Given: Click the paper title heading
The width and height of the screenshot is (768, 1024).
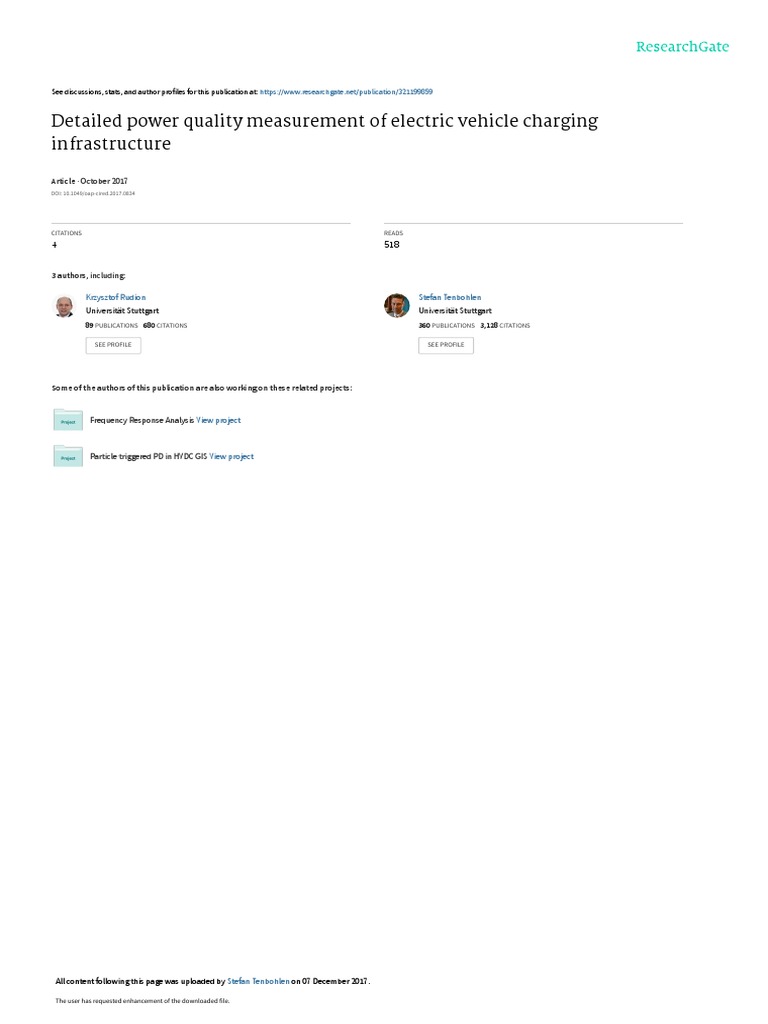Looking at the screenshot, I should 325,132.
